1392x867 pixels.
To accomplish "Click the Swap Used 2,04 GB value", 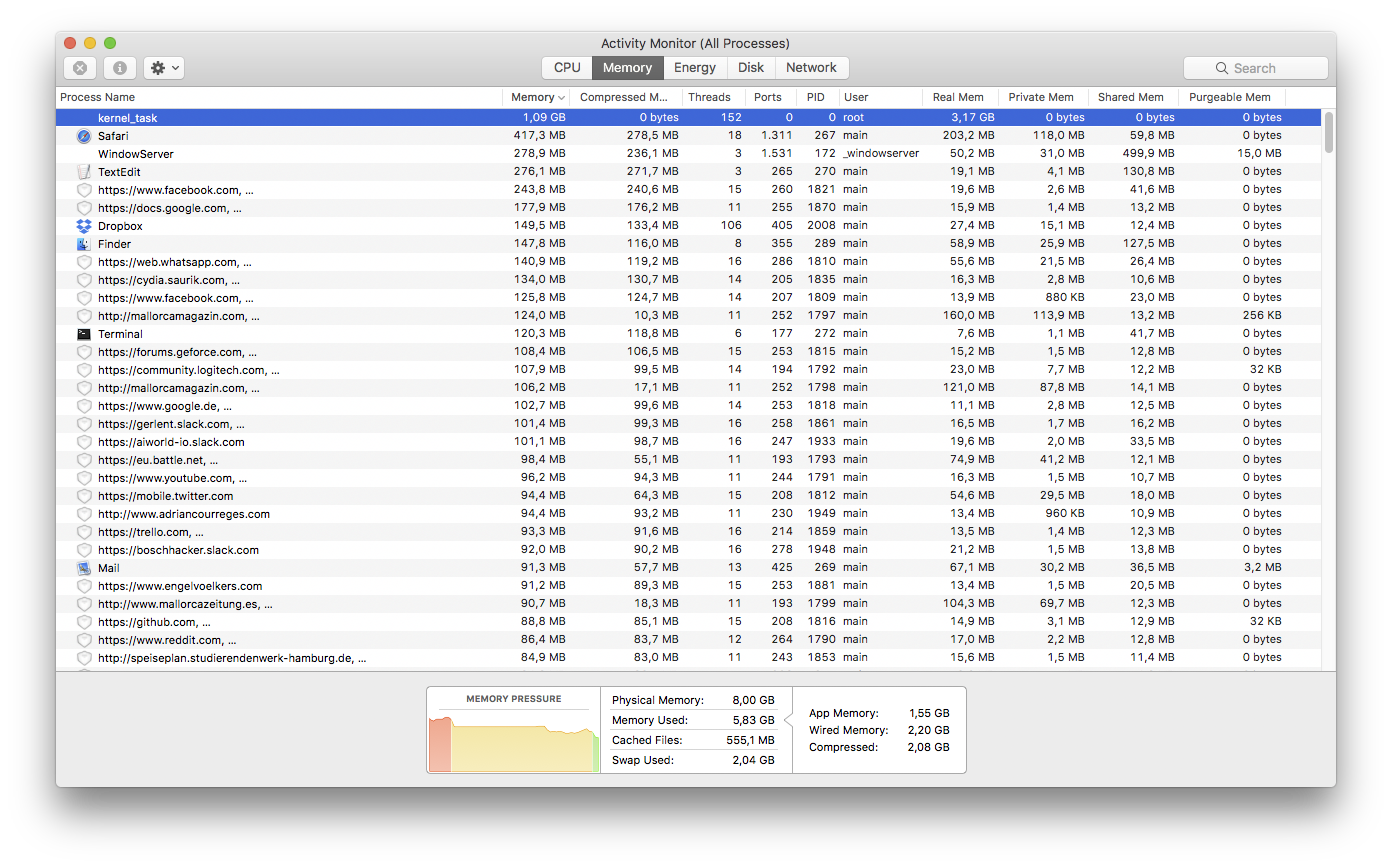I will [x=753, y=760].
